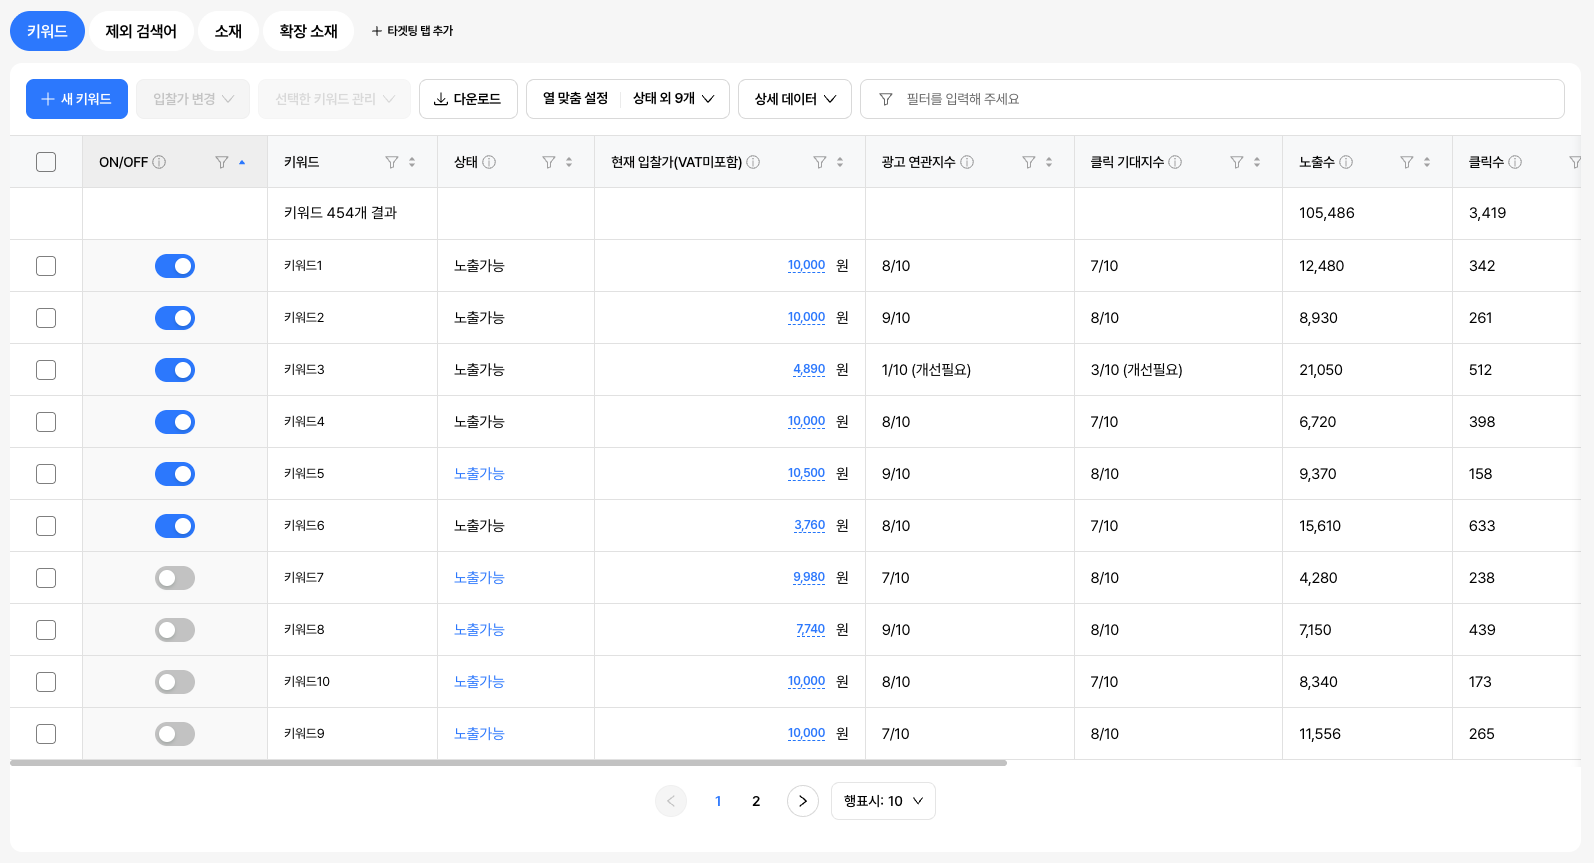The width and height of the screenshot is (1594, 863).
Task: Select the checkbox for 키워드1 row
Action: coord(46,266)
